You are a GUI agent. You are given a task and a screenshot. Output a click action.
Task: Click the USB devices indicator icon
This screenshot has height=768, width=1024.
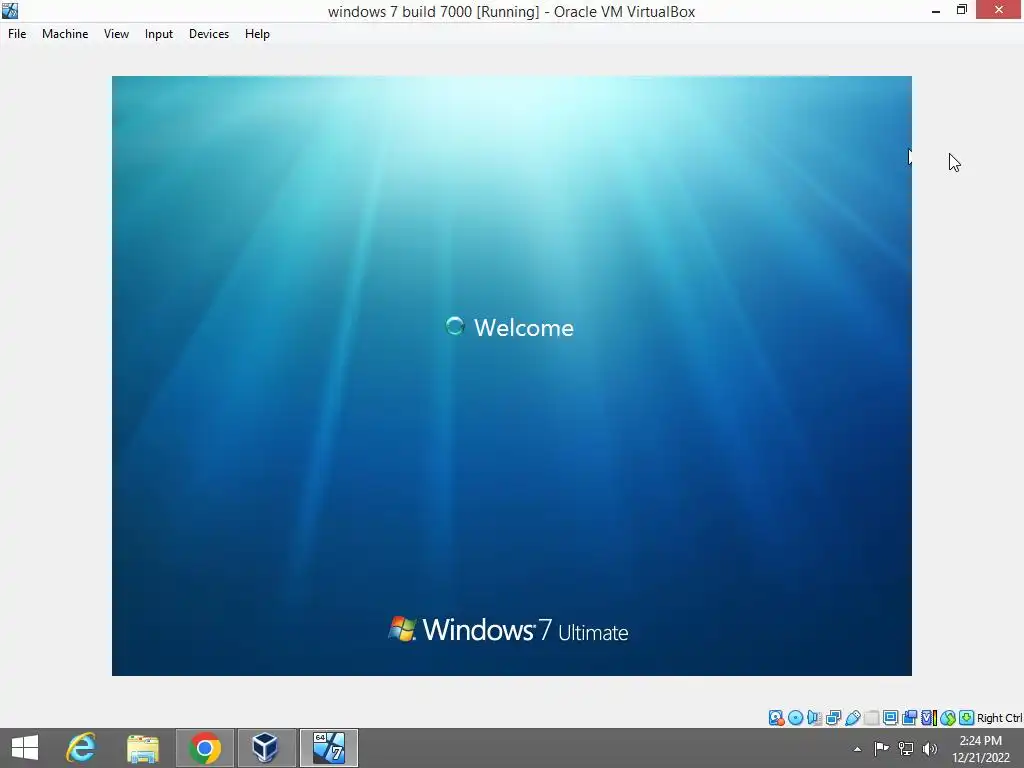tap(852, 718)
